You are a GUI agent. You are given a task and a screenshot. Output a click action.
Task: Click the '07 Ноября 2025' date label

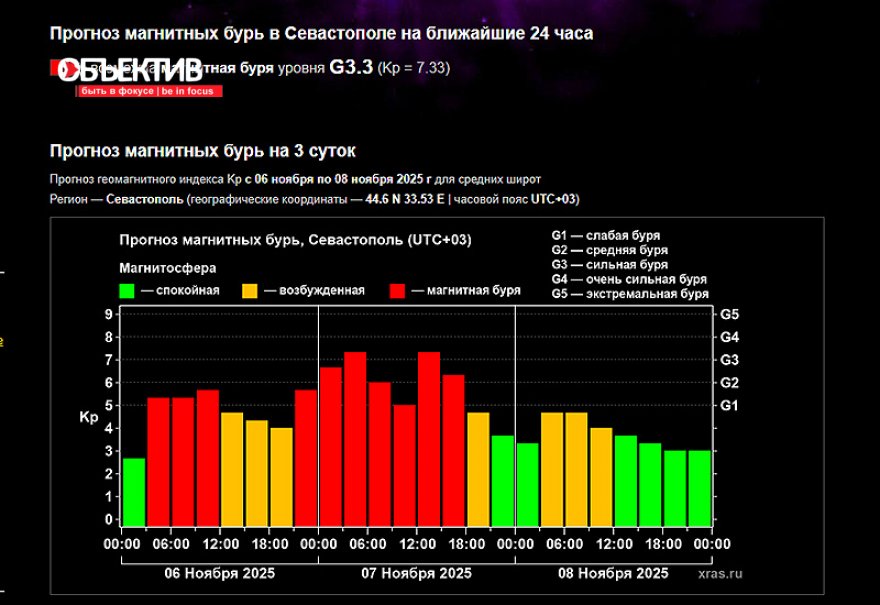click(x=416, y=573)
